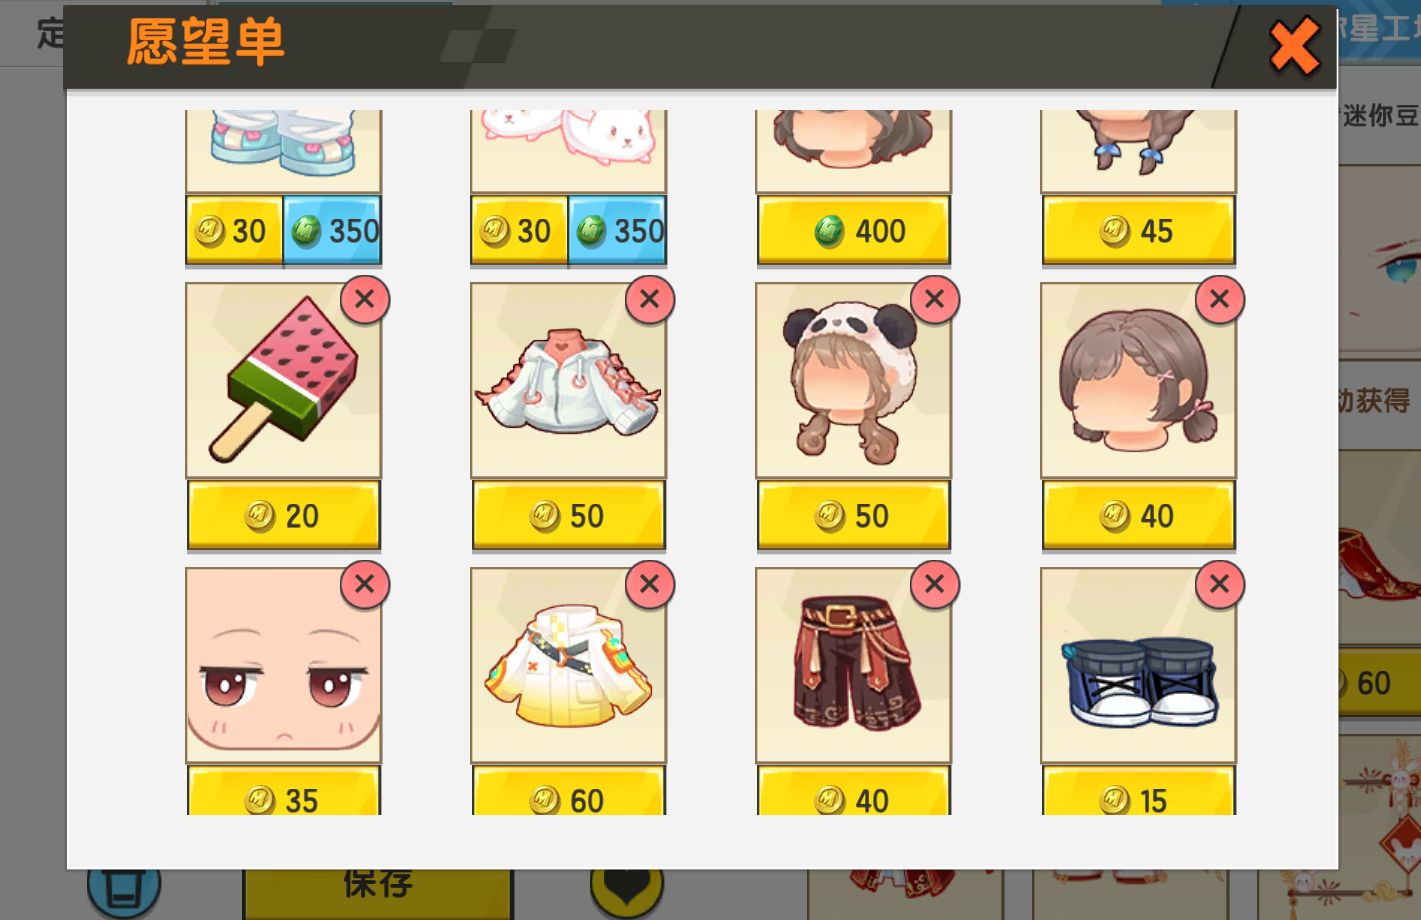Buy the pigtail hairstyle for 45 coins
Image resolution: width=1421 pixels, height=920 pixels.
[x=1139, y=231]
